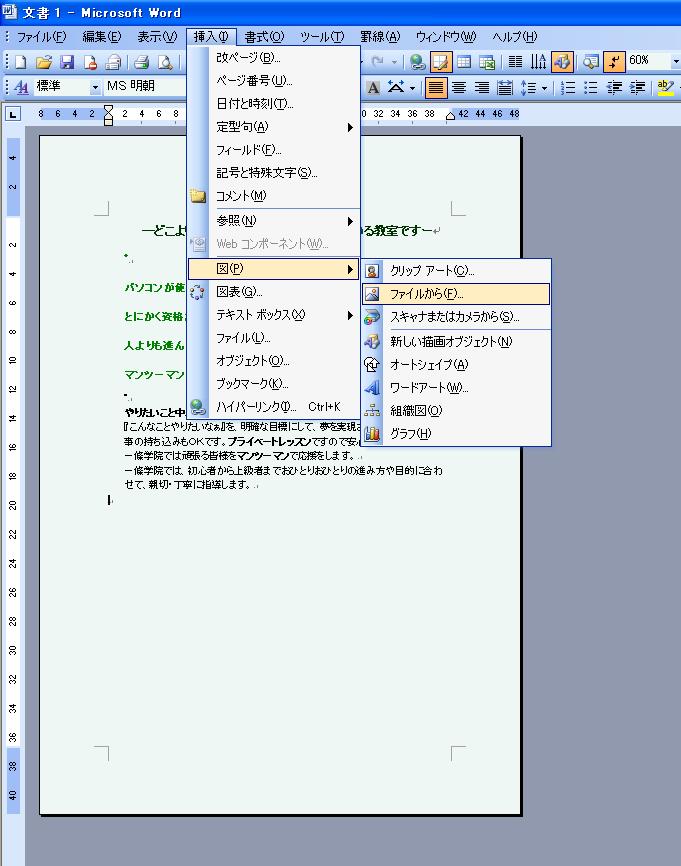This screenshot has height=866, width=681.
Task: Choose クリップ アート(C)... from the submenu
Action: click(456, 271)
